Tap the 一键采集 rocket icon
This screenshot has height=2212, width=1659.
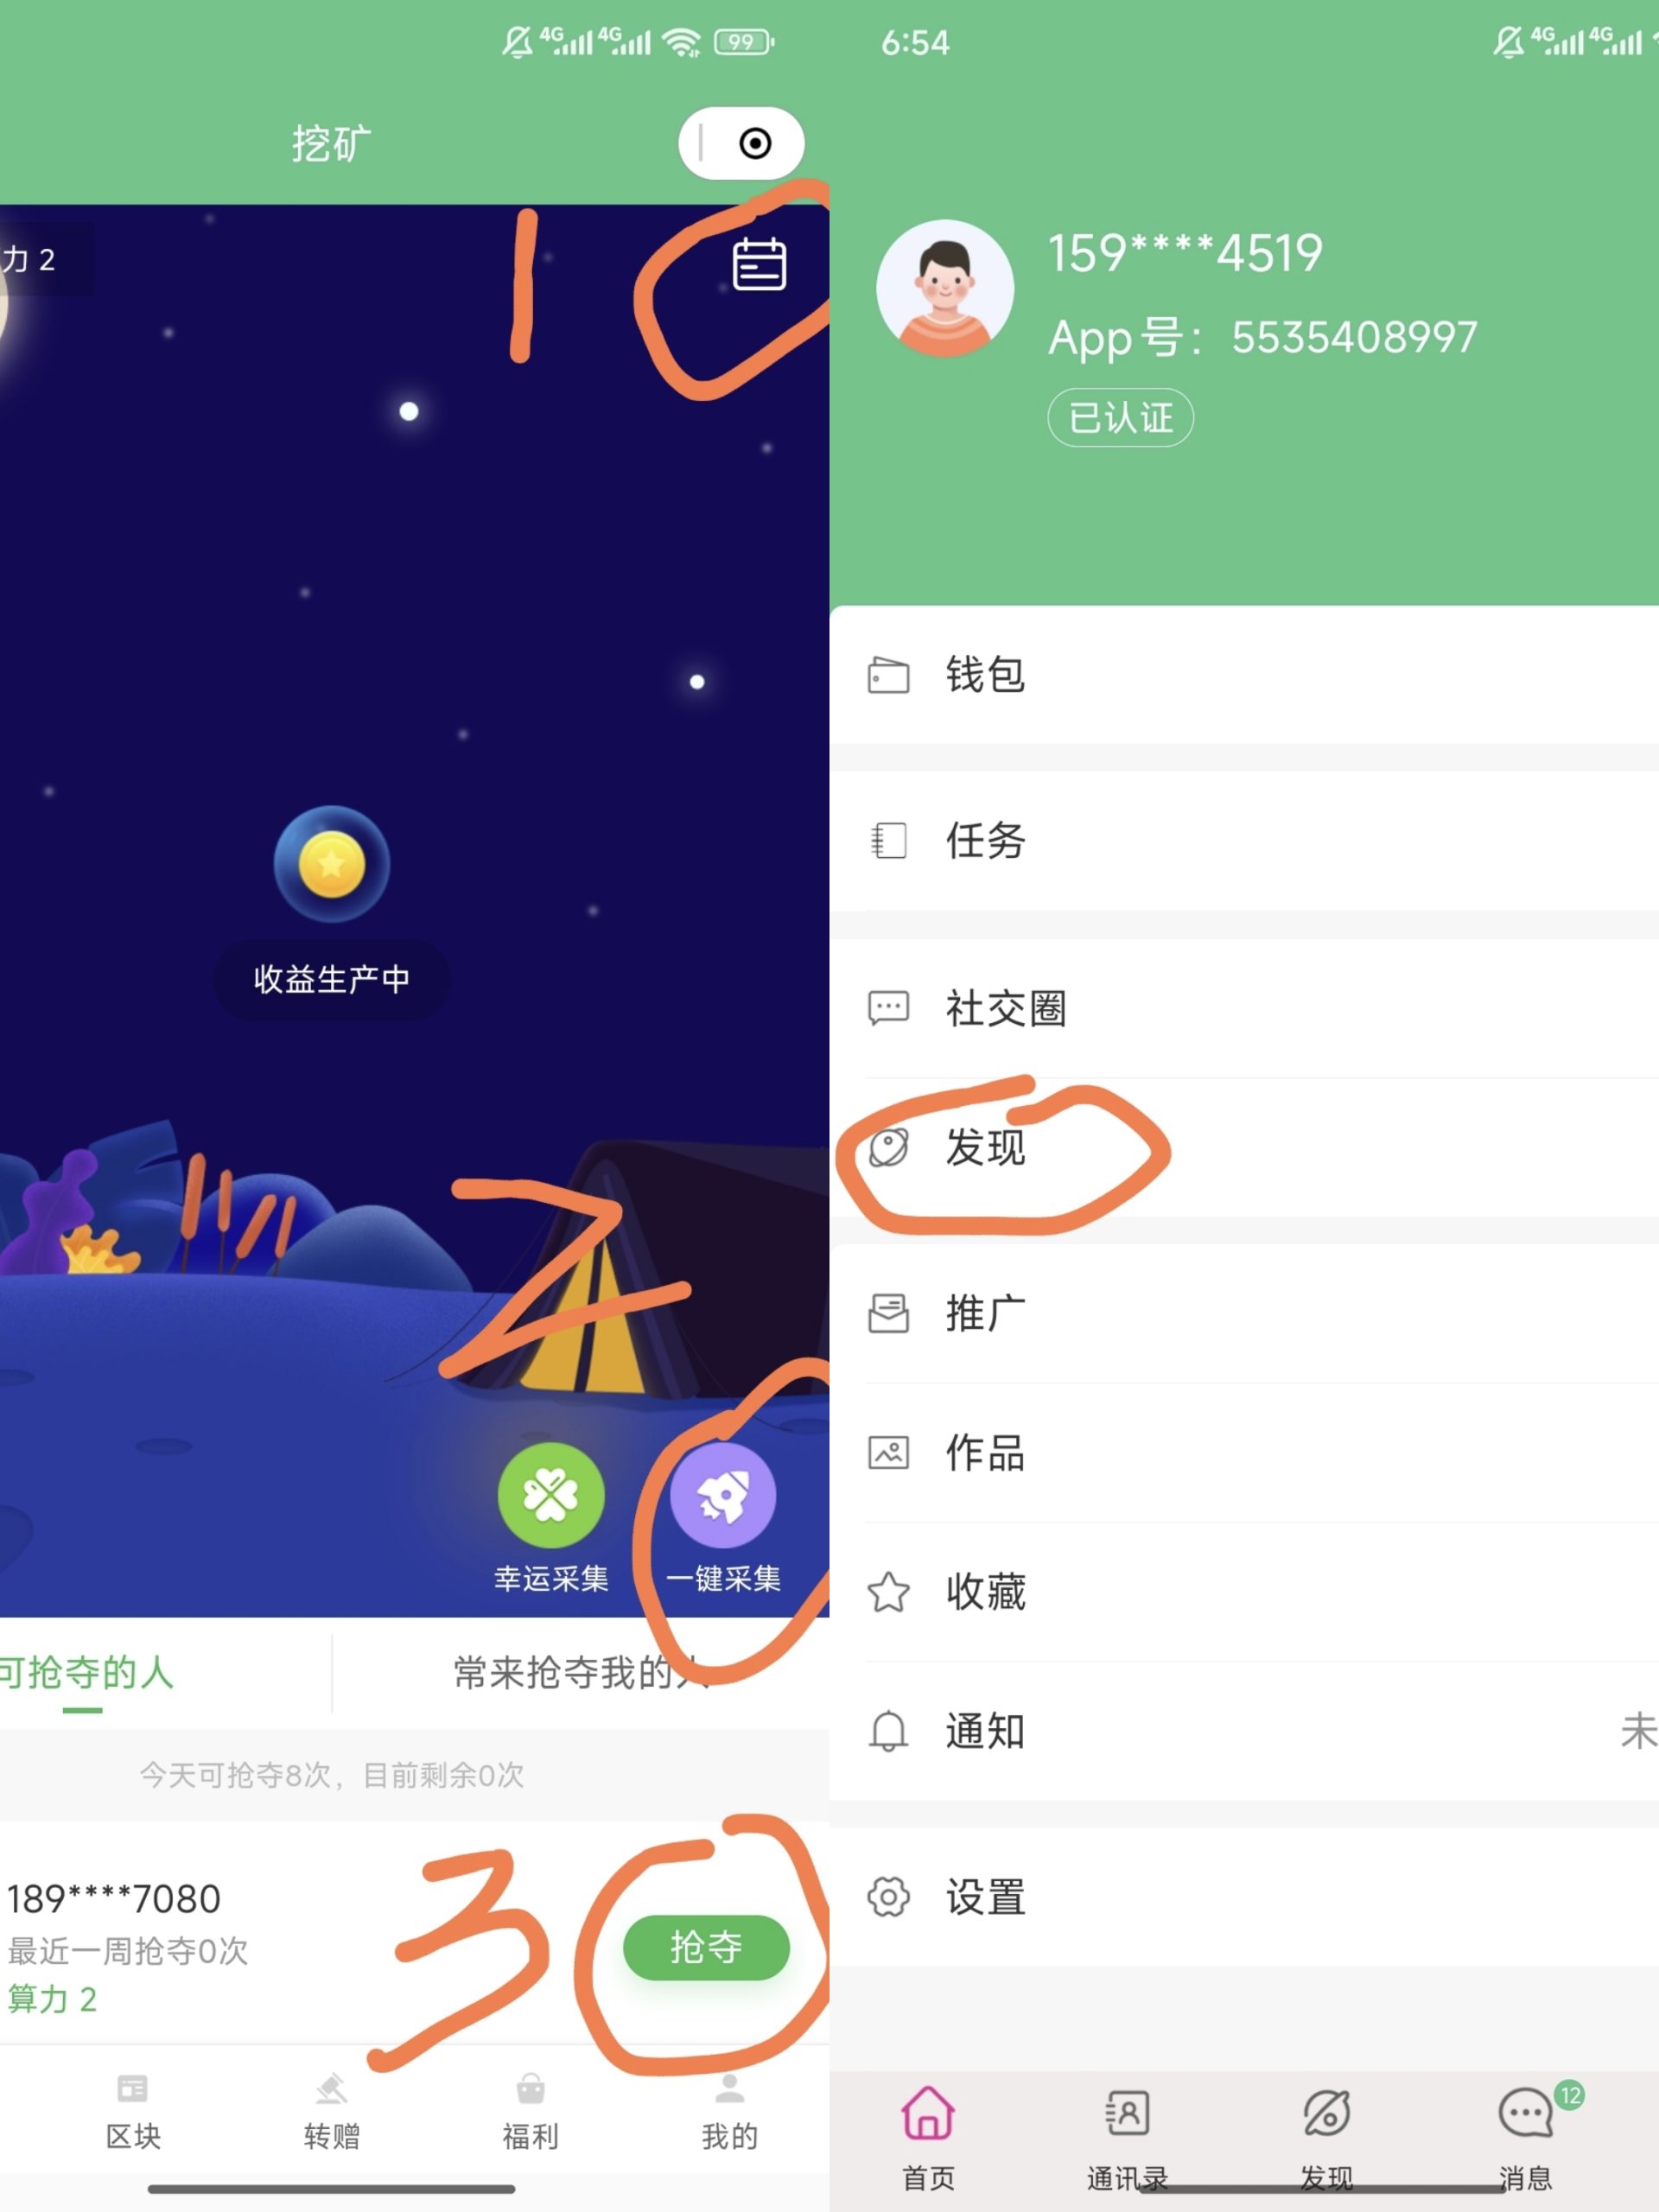(x=722, y=1495)
